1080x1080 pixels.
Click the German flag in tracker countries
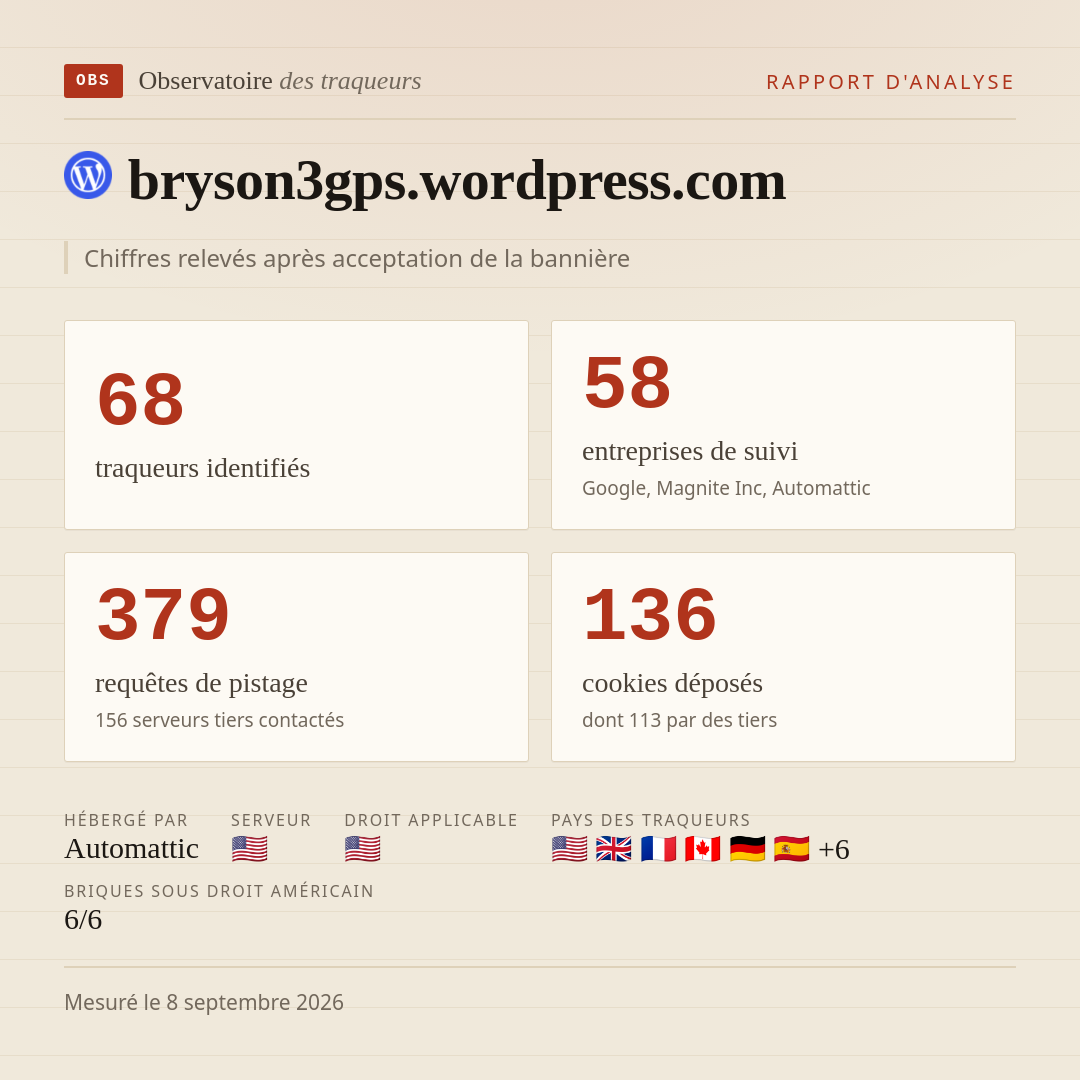click(747, 849)
